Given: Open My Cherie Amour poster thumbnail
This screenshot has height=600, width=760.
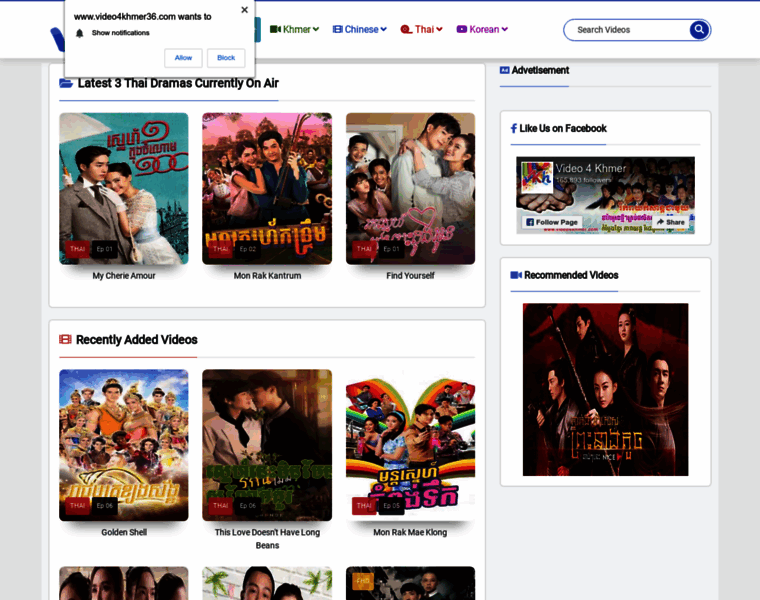Looking at the screenshot, I should (124, 189).
